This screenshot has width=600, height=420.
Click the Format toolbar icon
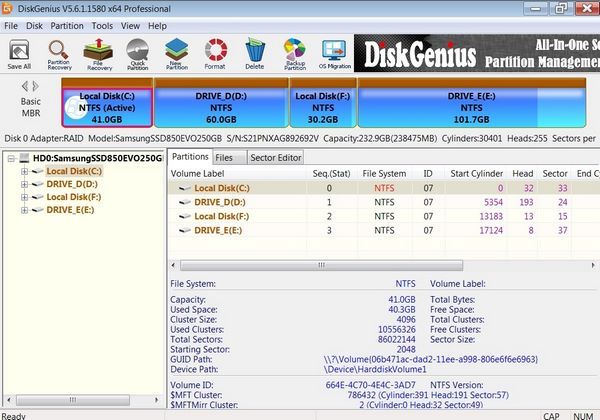pyautogui.click(x=215, y=54)
